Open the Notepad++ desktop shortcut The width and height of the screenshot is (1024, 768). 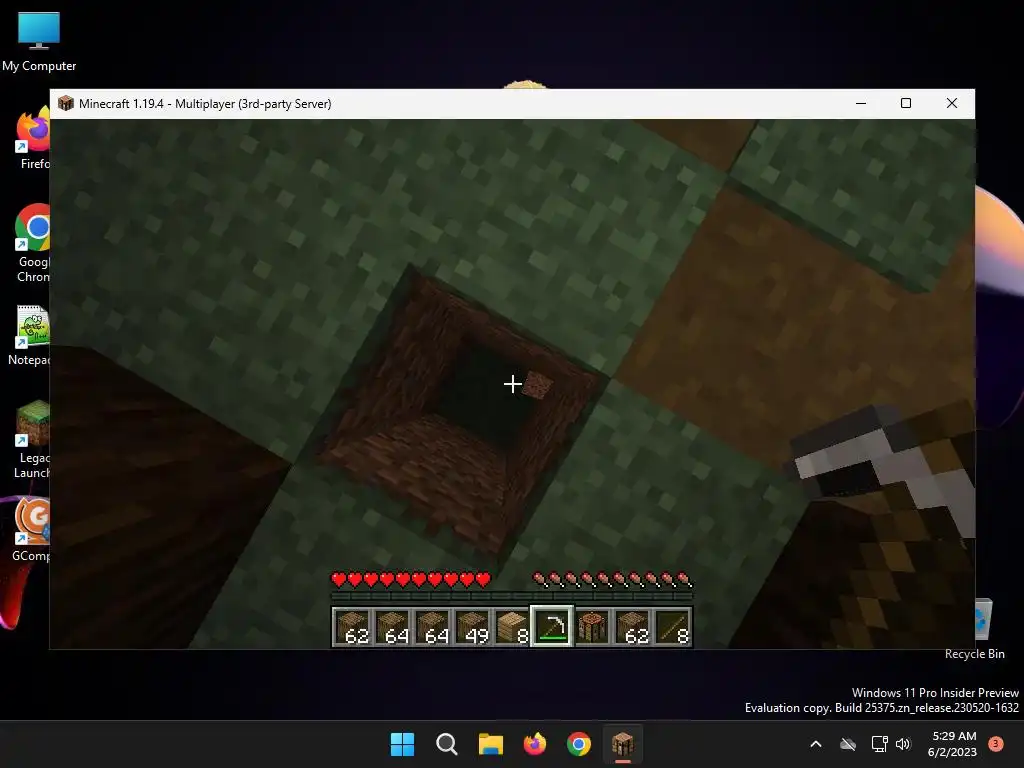31,336
